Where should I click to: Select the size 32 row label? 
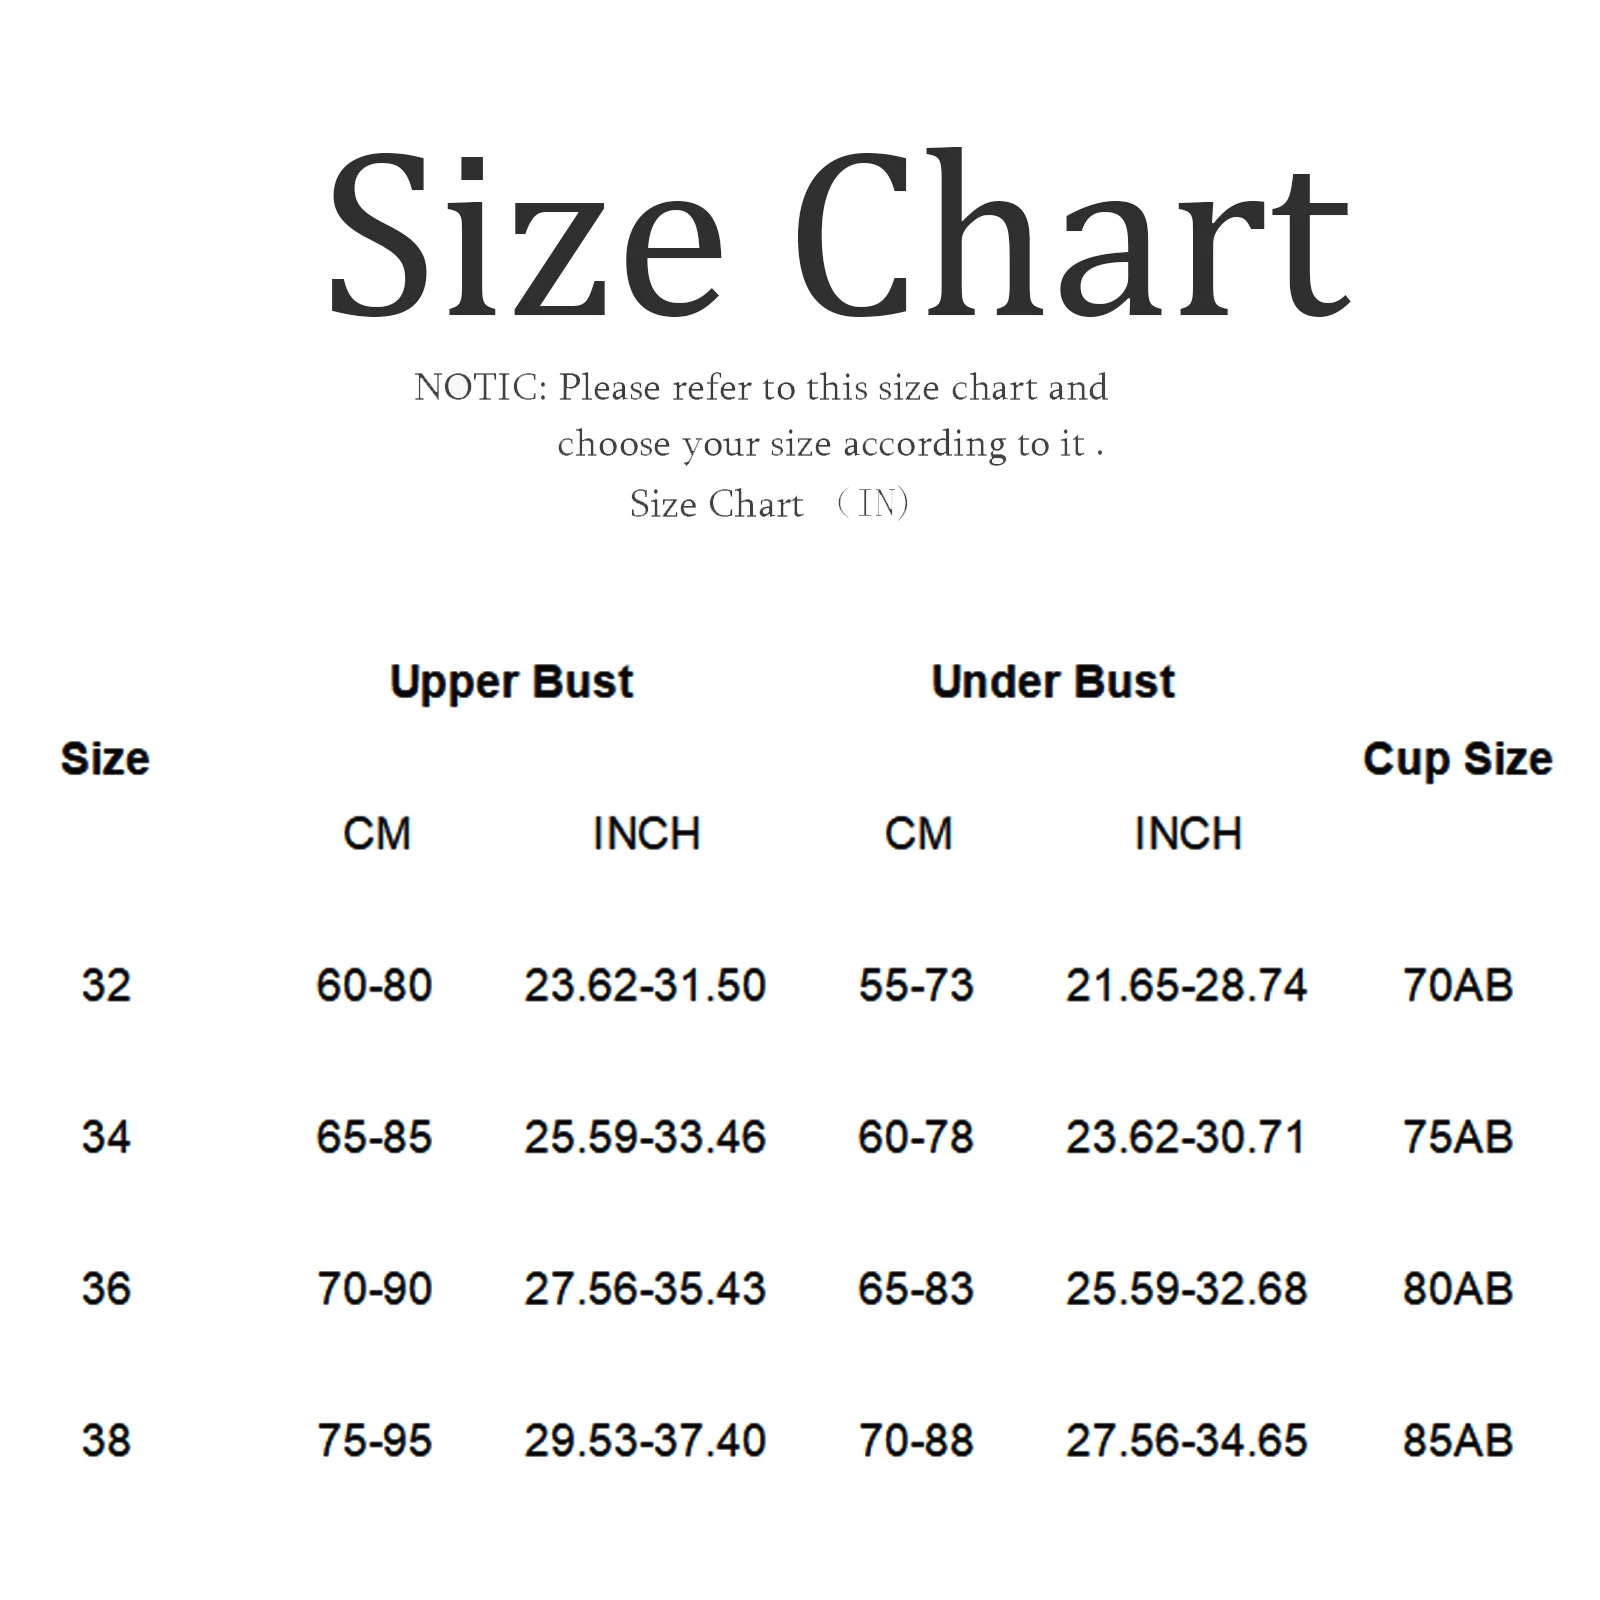pyautogui.click(x=106, y=986)
